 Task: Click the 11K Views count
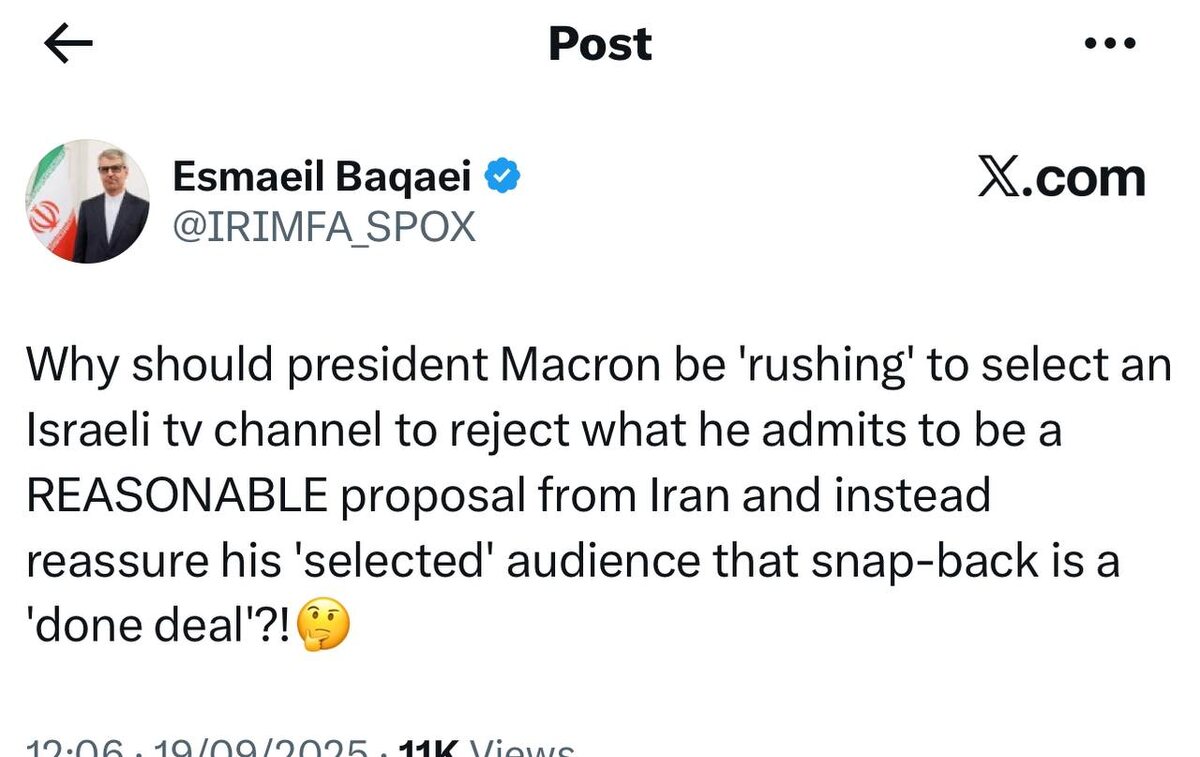pos(485,748)
